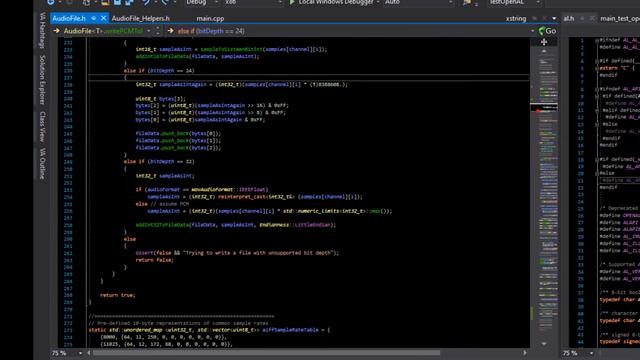Click the arrow icon before else if (bitDepth == 24)

coord(171,31)
